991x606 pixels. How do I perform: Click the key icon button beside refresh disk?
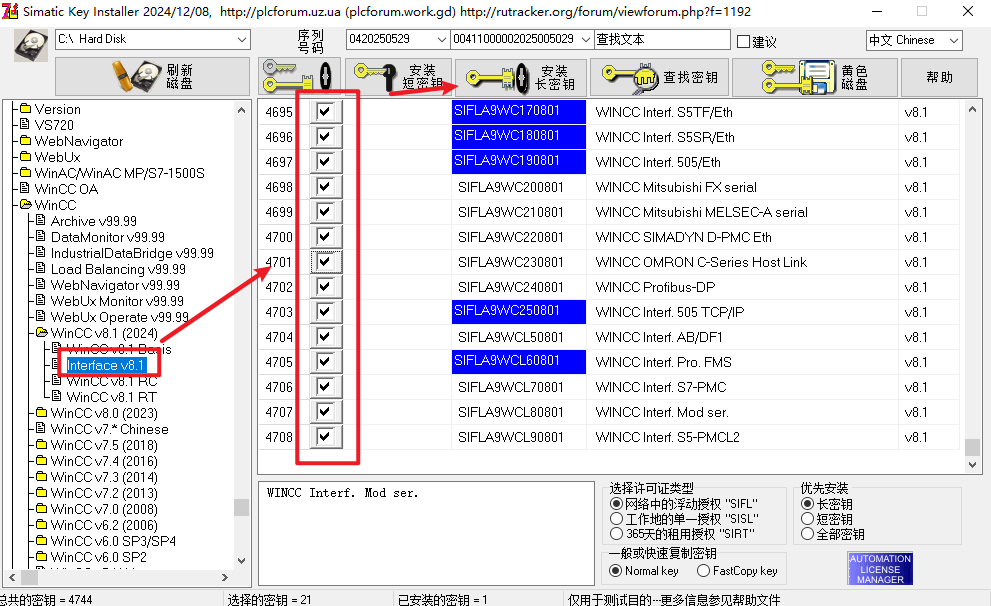(299, 77)
